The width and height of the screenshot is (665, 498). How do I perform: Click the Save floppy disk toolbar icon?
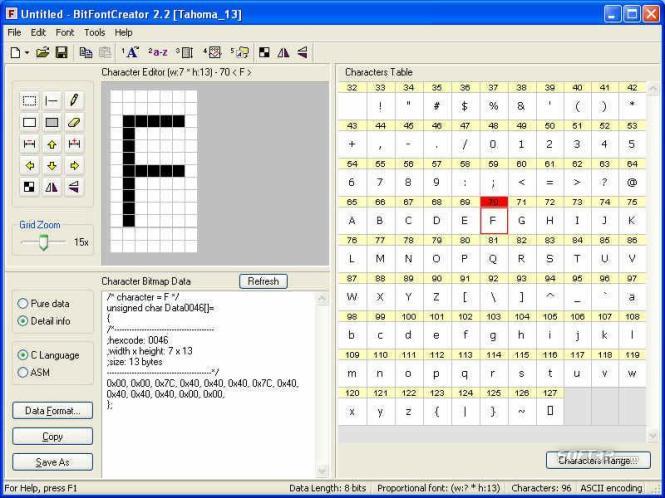(x=62, y=53)
